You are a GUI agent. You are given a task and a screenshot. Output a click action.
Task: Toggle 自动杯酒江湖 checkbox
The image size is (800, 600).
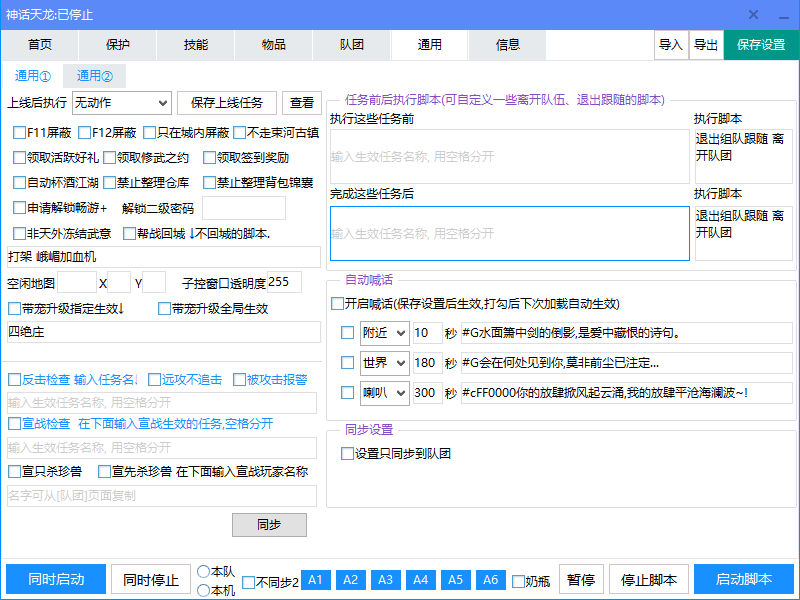point(19,183)
